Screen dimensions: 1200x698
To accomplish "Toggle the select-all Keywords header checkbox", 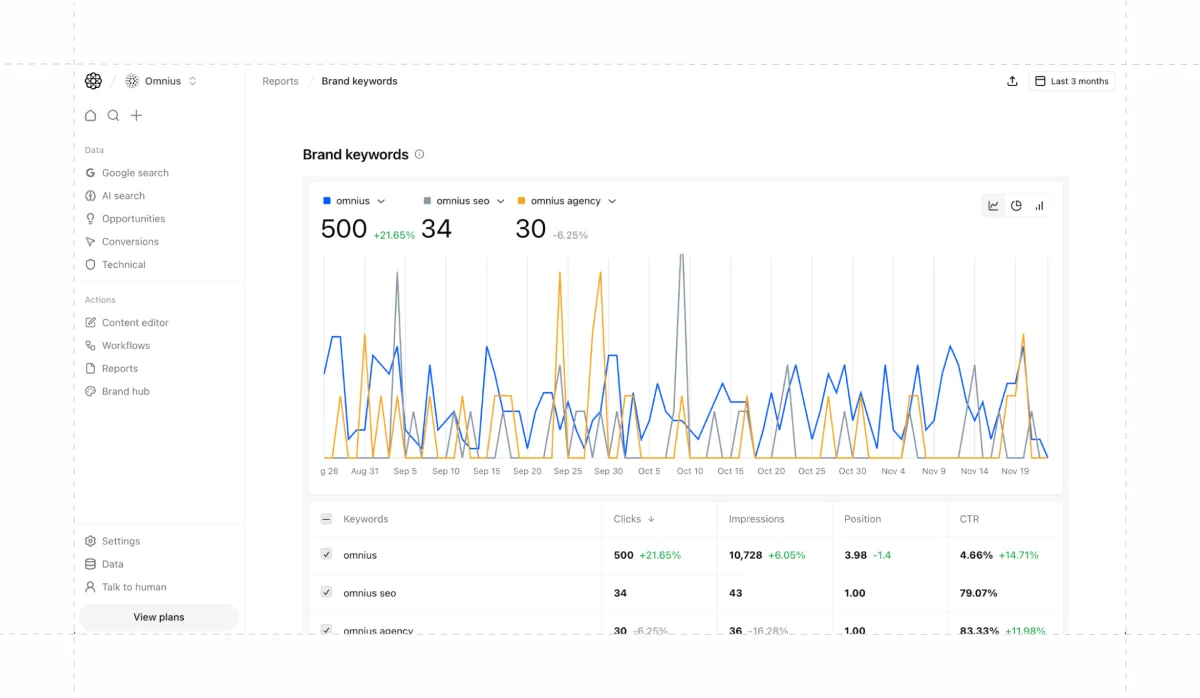I will click(x=326, y=519).
